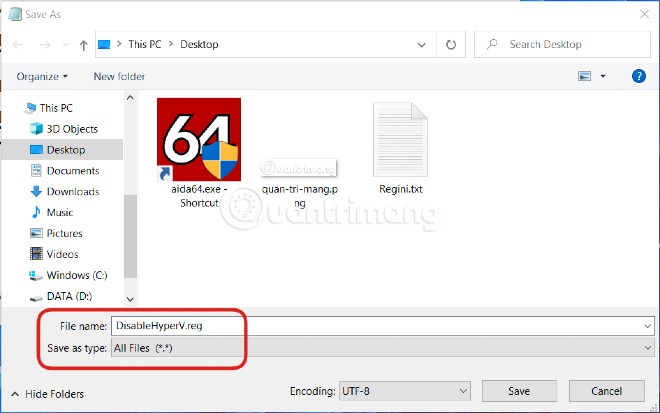Focus the Search Desktop box

point(562,44)
